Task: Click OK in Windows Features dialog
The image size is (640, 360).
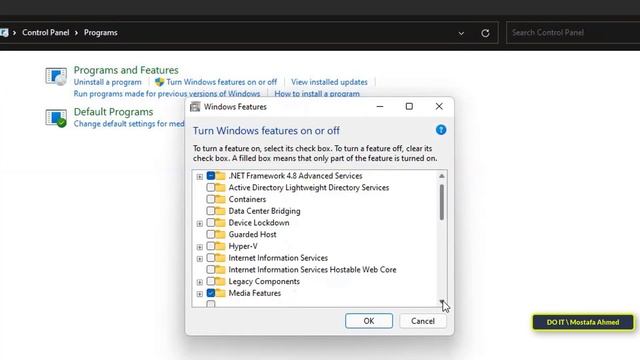Action: [x=369, y=321]
